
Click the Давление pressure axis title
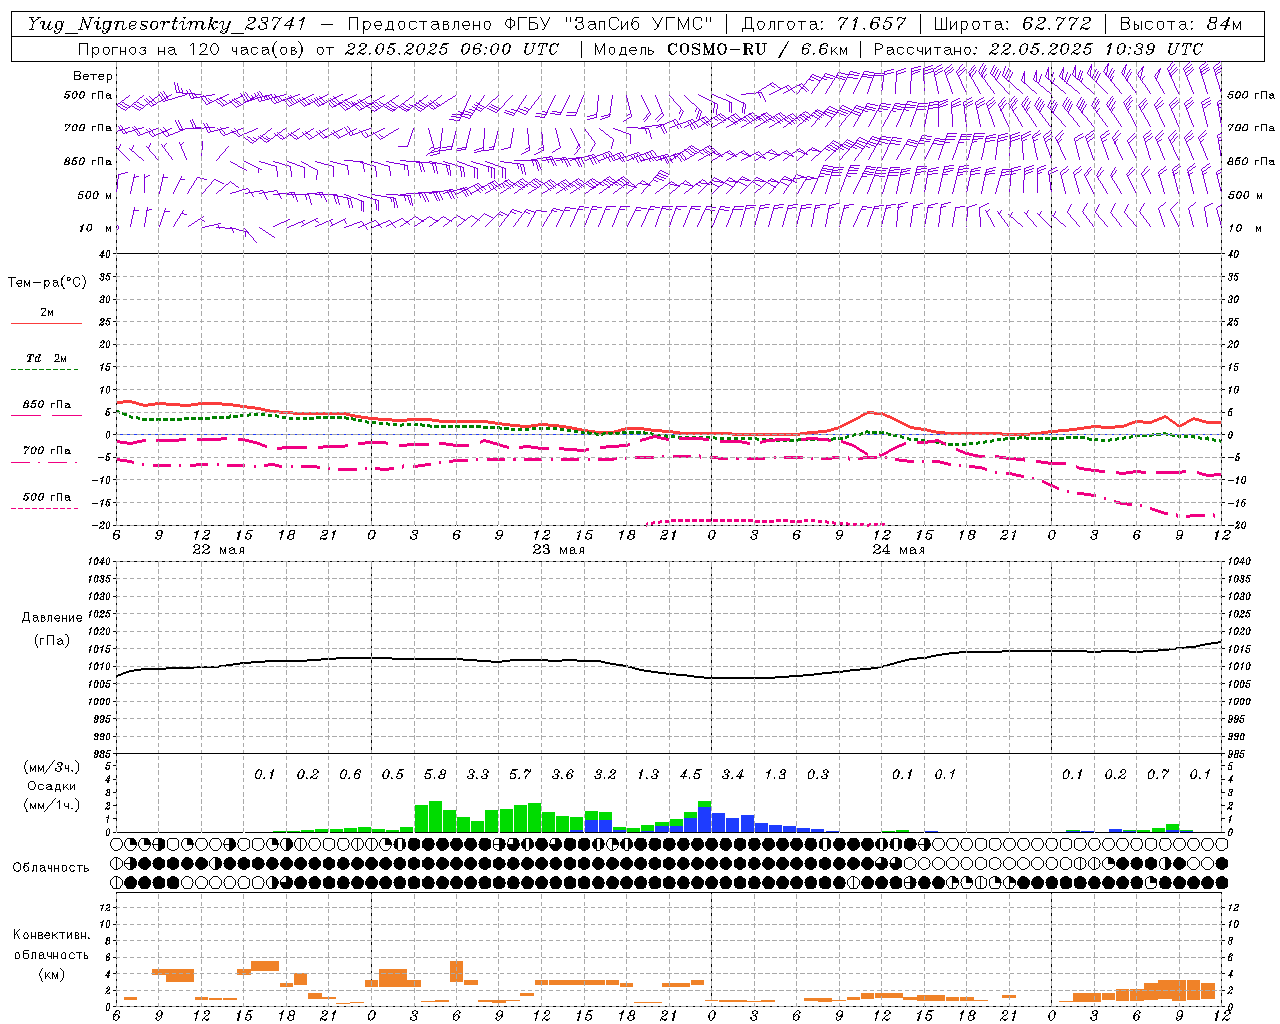tap(52, 618)
